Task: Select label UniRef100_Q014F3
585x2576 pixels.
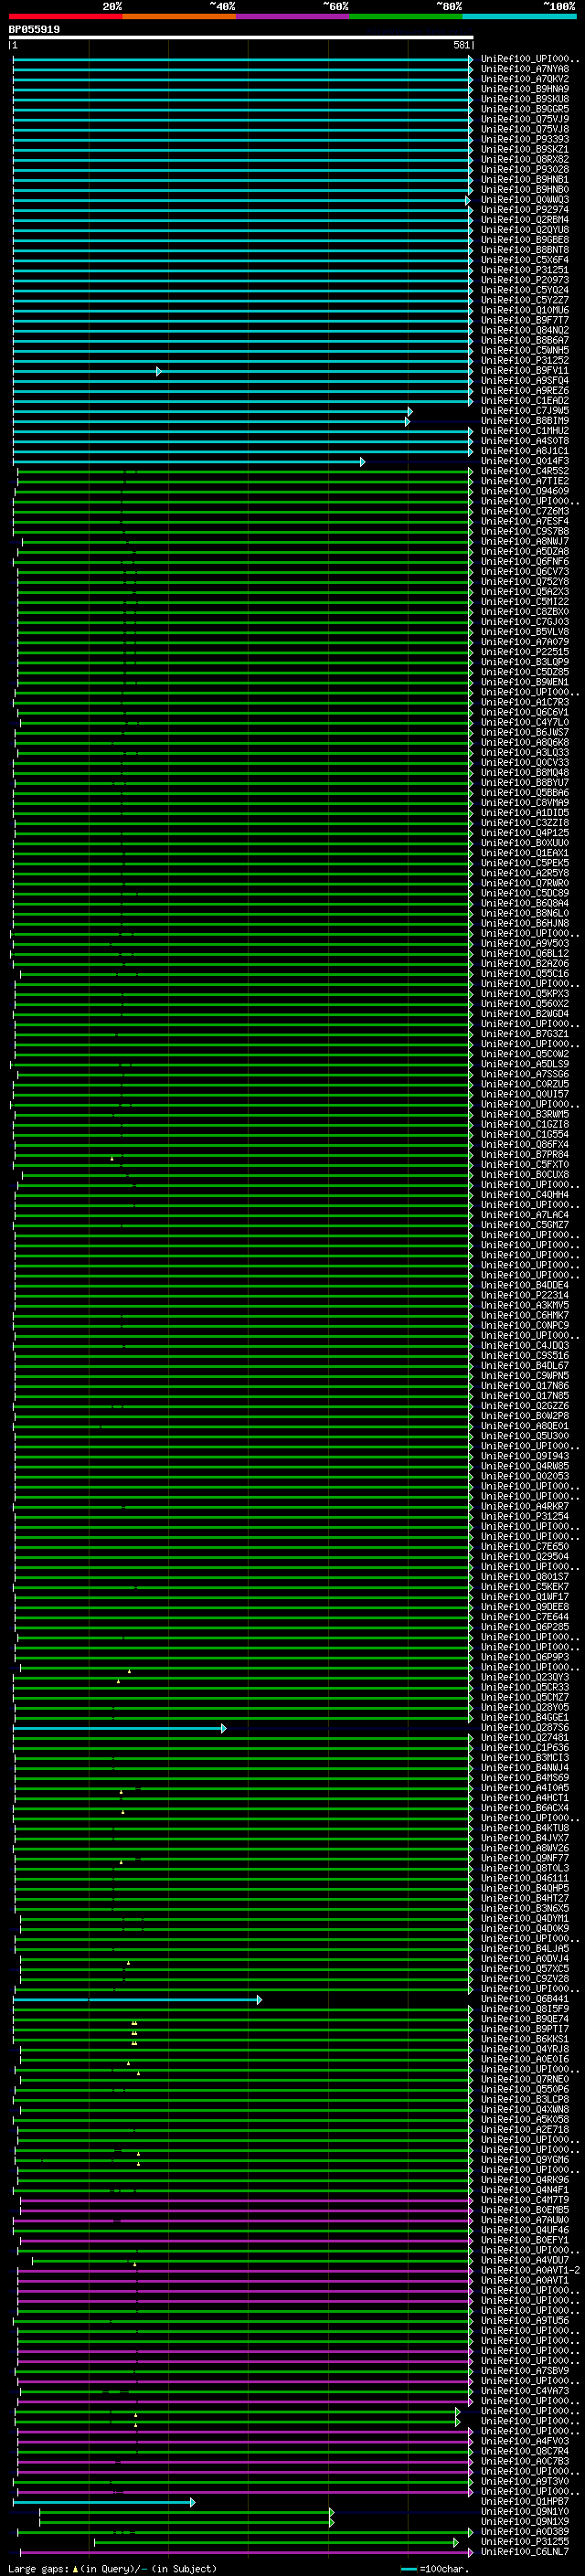Action: coord(525,461)
